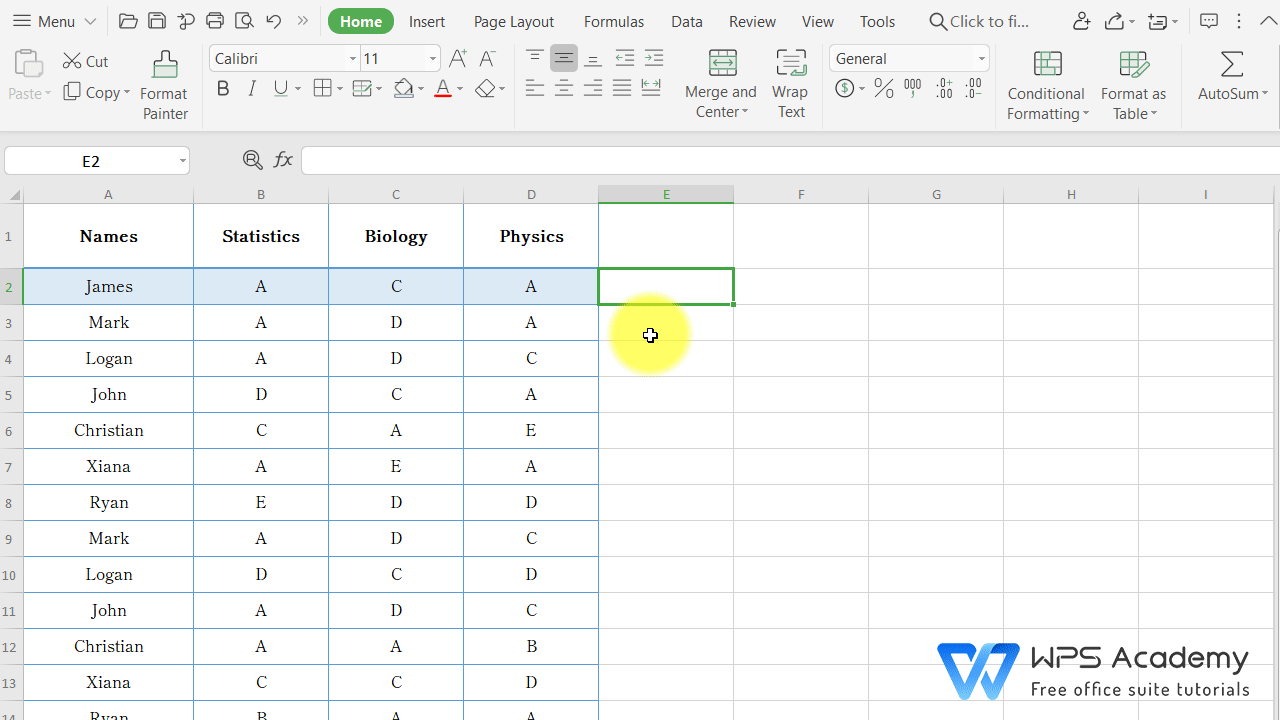Image resolution: width=1280 pixels, height=720 pixels.
Task: Toggle top vertical alignment
Action: click(x=535, y=58)
